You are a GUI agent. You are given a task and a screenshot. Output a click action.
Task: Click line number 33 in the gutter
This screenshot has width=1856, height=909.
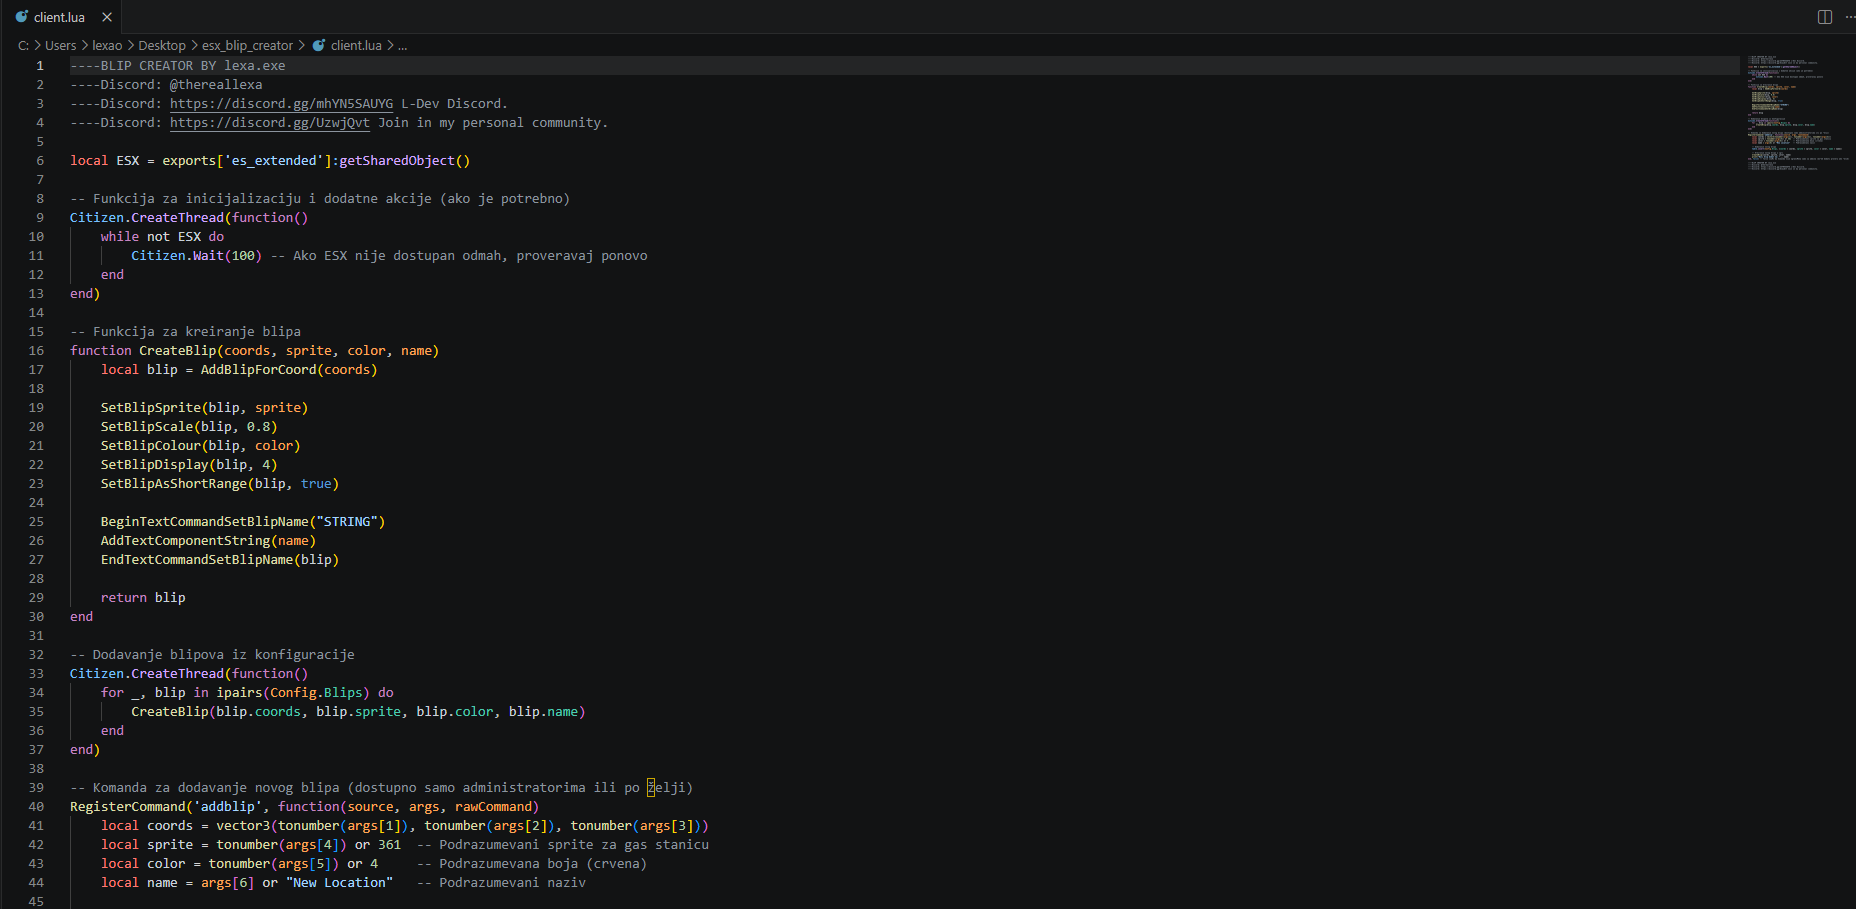[36, 674]
